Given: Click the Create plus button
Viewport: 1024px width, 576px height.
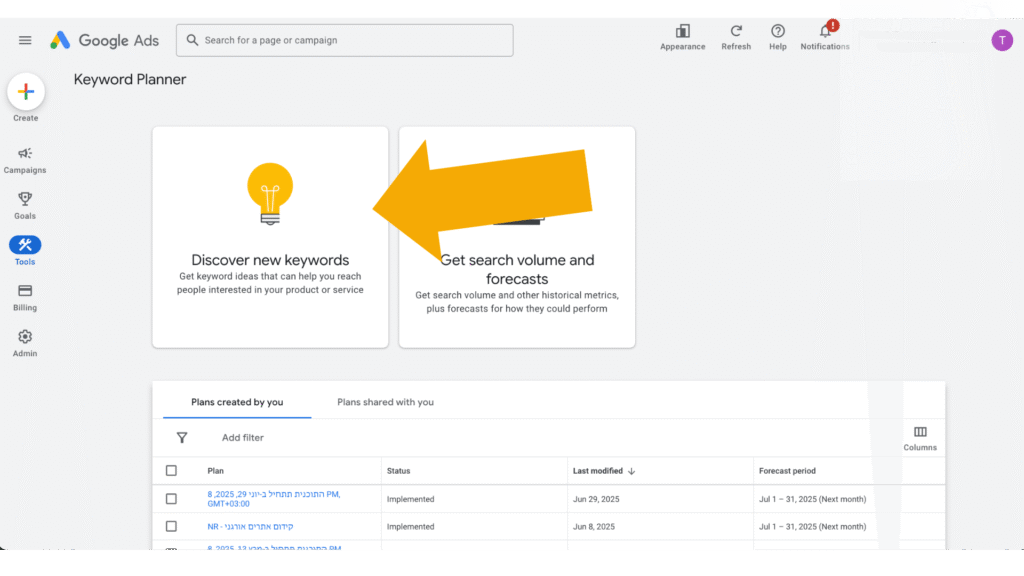Looking at the screenshot, I should tap(26, 92).
